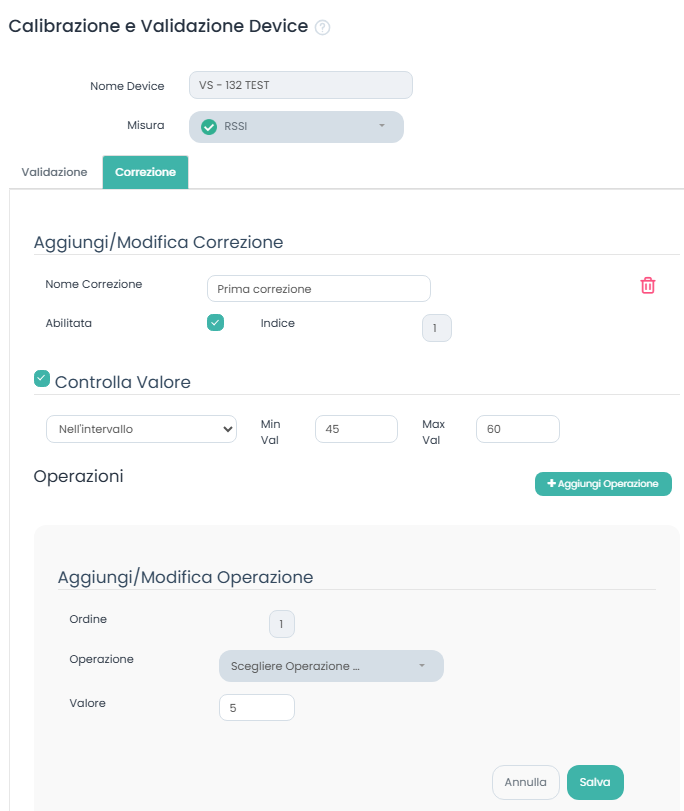The height and width of the screenshot is (811, 684).
Task: Click the Annulla button
Action: [x=525, y=782]
